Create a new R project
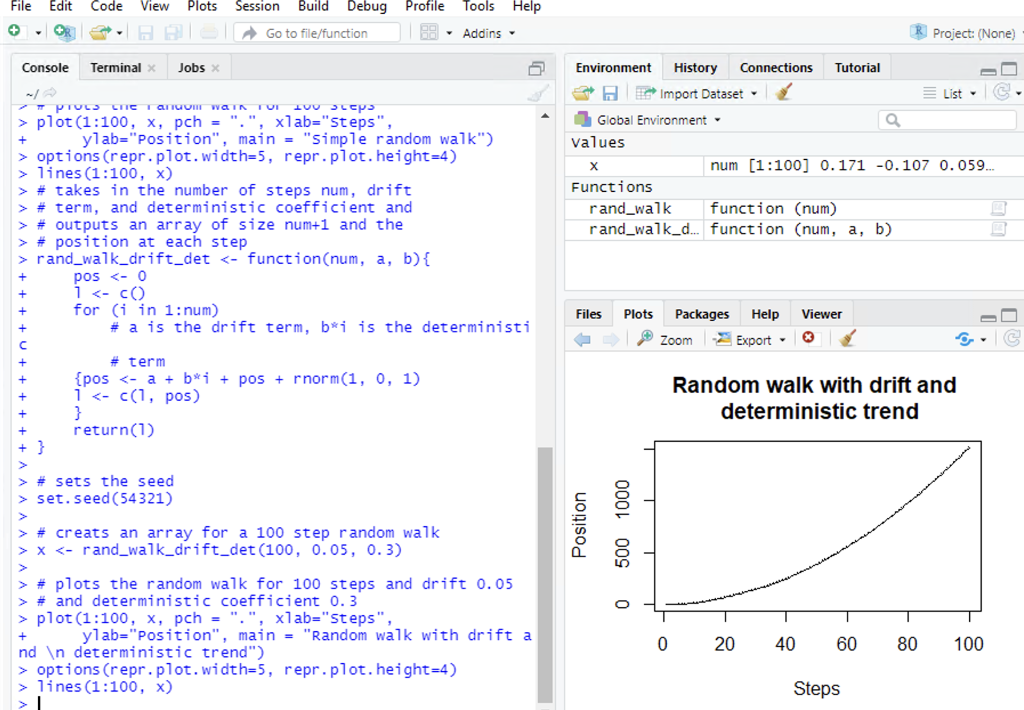Screen dimensions: 1024x710 coord(64,31)
